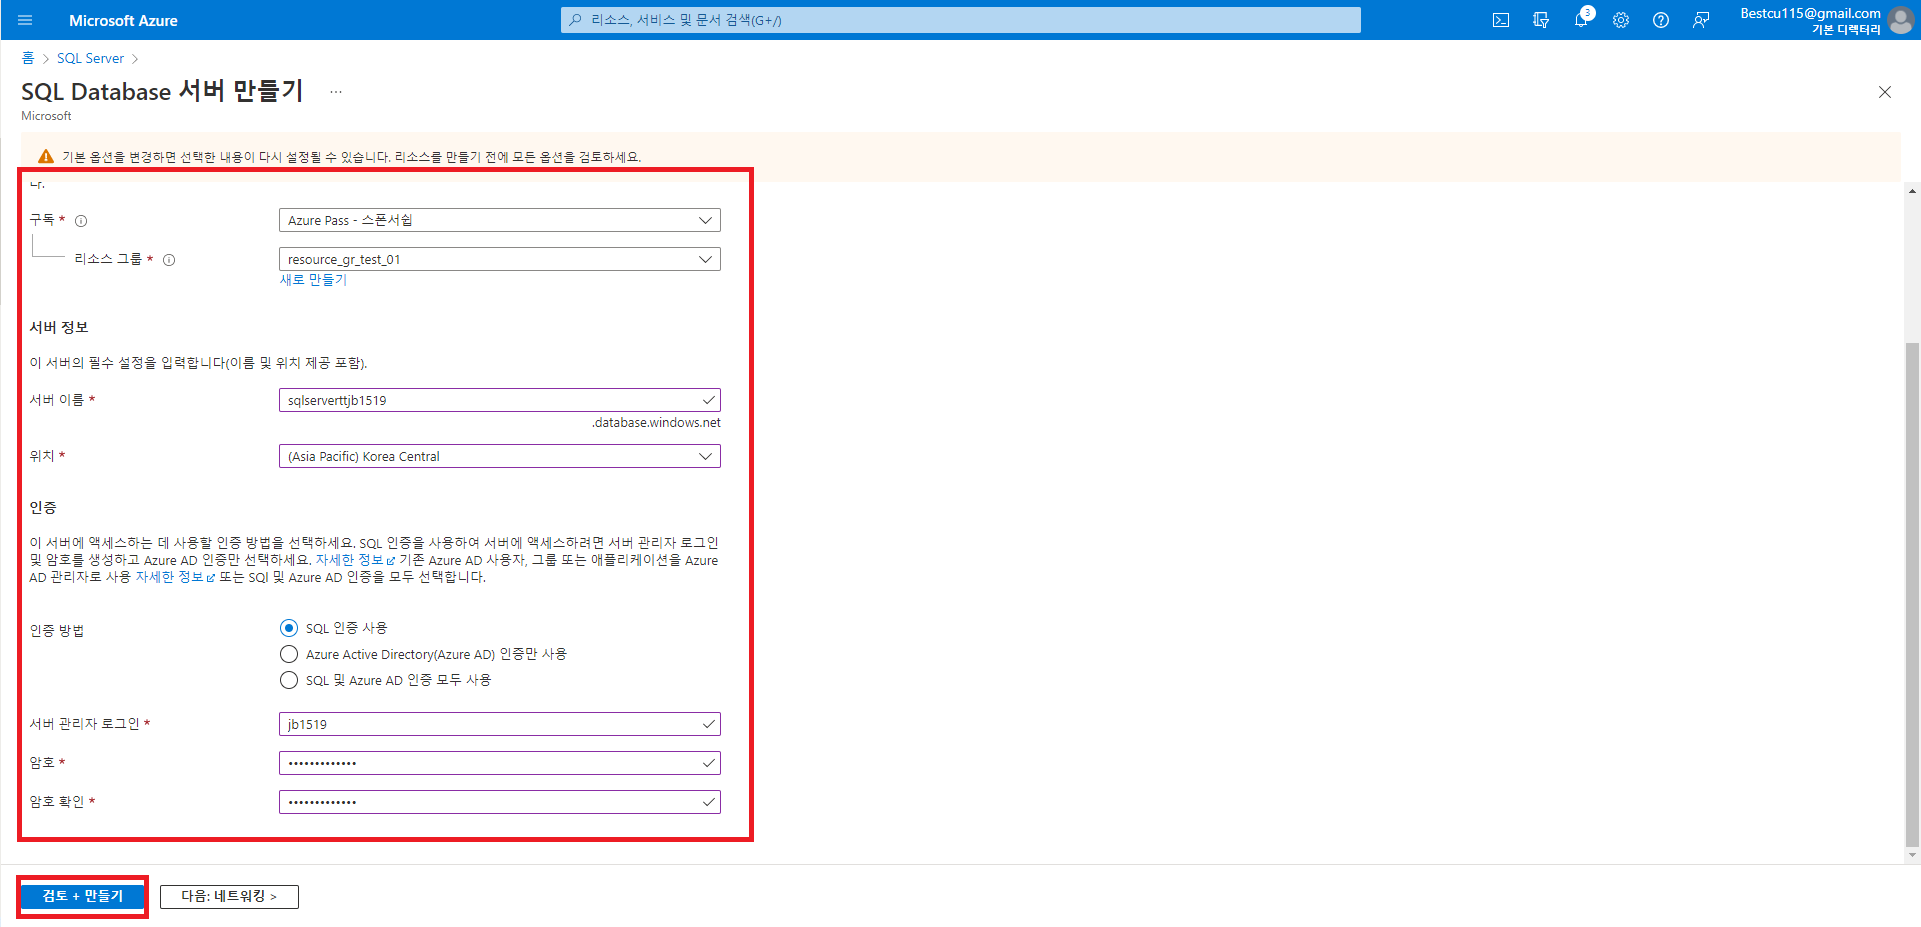Click the 서버 정보 section heading
This screenshot has width=1921, height=927.
point(59,327)
